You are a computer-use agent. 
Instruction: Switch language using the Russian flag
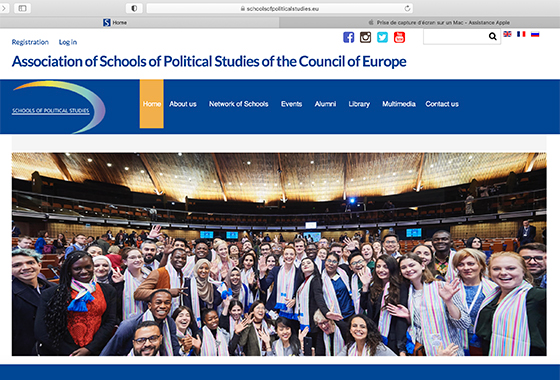535,34
